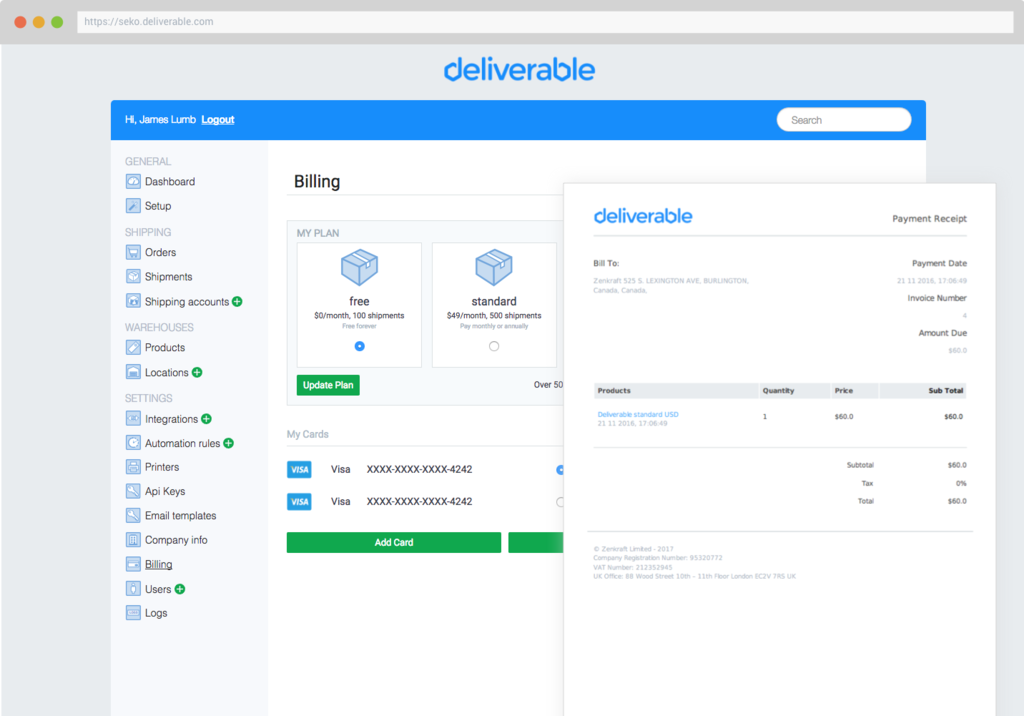Click the free plan card
Screen dimensions: 1024x716
(x=359, y=305)
